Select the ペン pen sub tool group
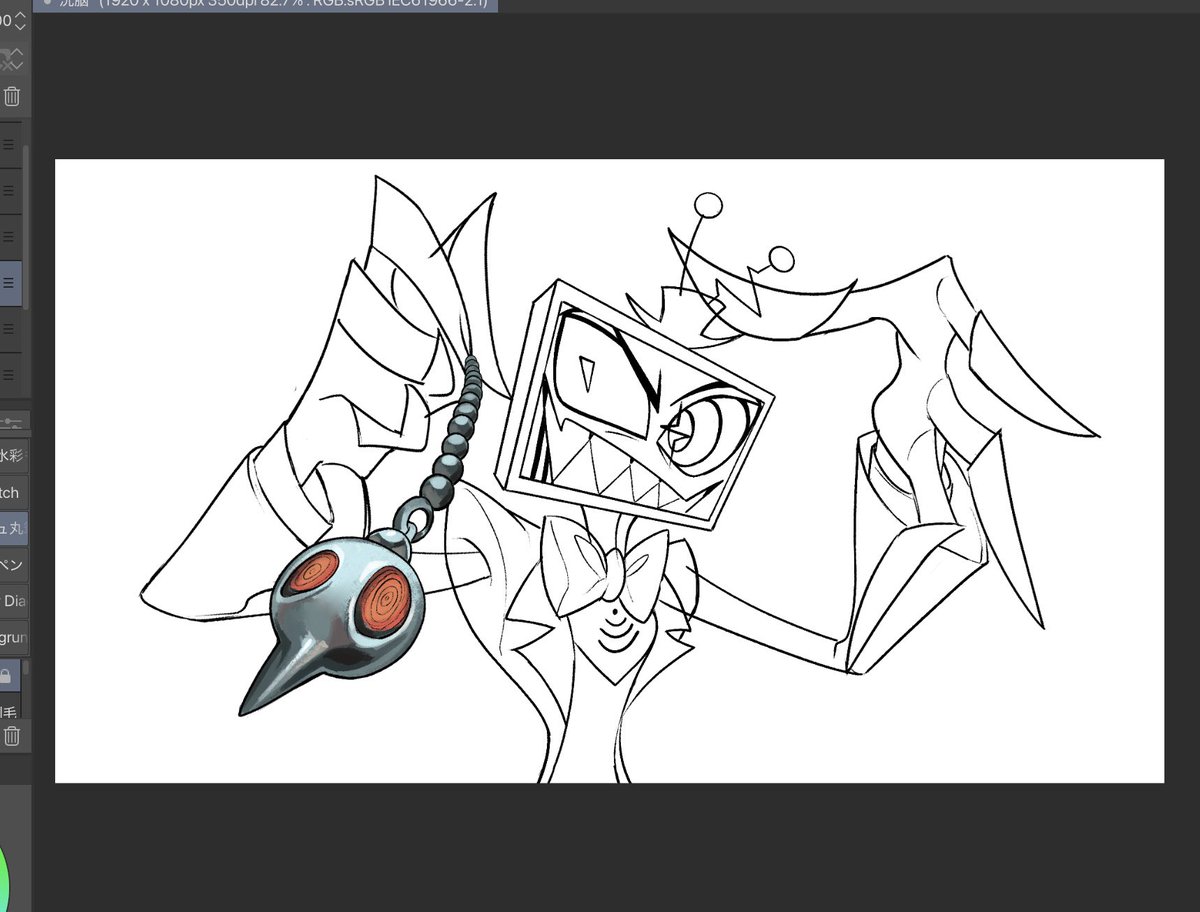Screen dimensions: 1200x912 12,565
